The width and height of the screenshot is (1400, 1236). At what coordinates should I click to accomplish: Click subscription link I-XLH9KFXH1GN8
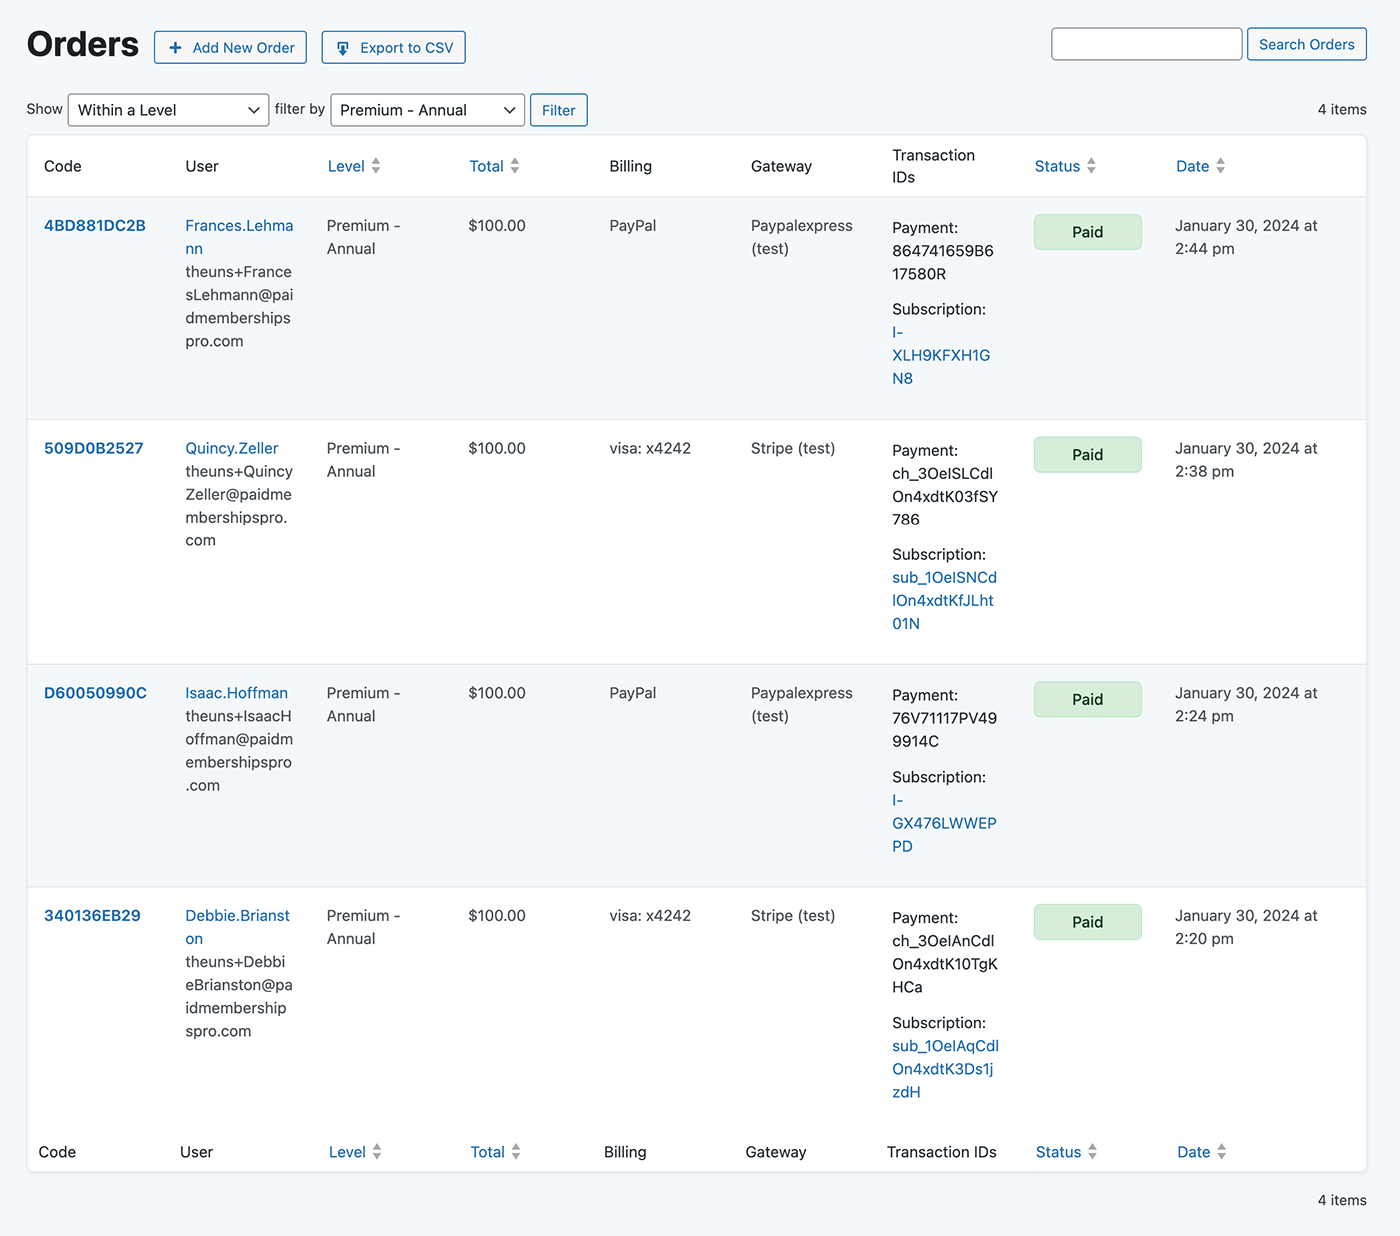tap(941, 355)
